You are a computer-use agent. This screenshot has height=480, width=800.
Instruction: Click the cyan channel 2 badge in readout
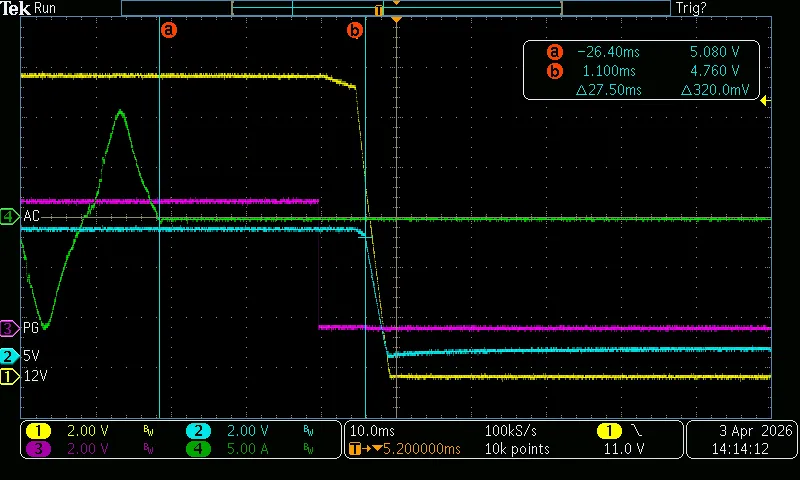click(x=198, y=431)
